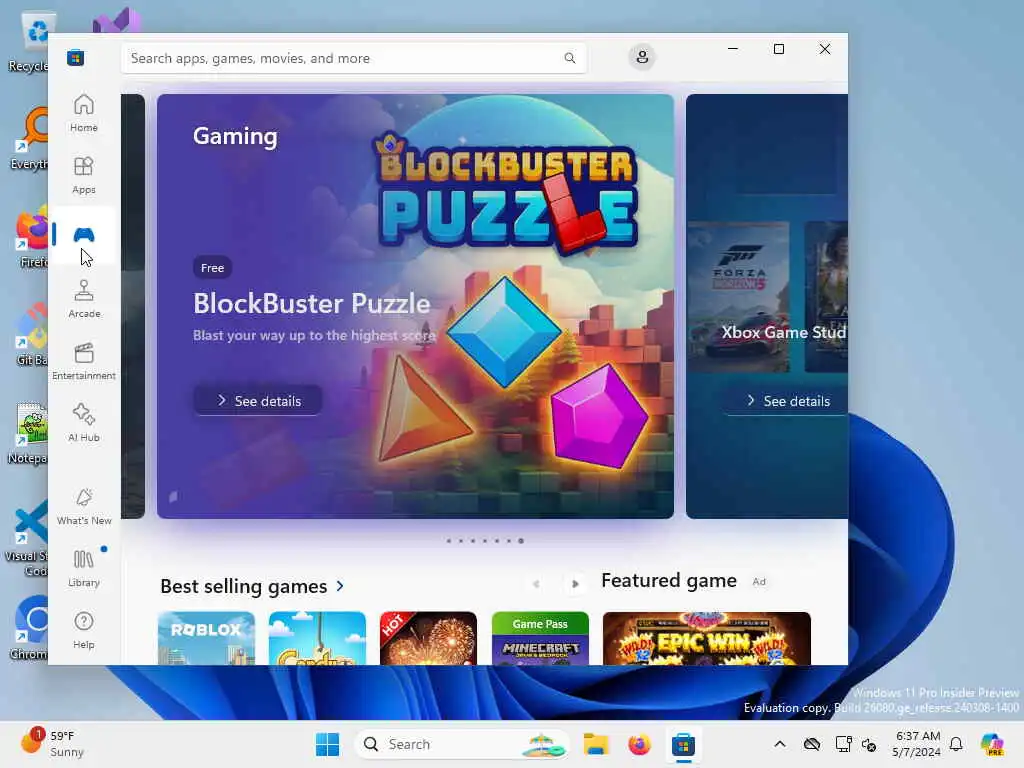Viewport: 1024px width, 768px height.
Task: See details for BlockBuster Puzzle
Action: 258,400
